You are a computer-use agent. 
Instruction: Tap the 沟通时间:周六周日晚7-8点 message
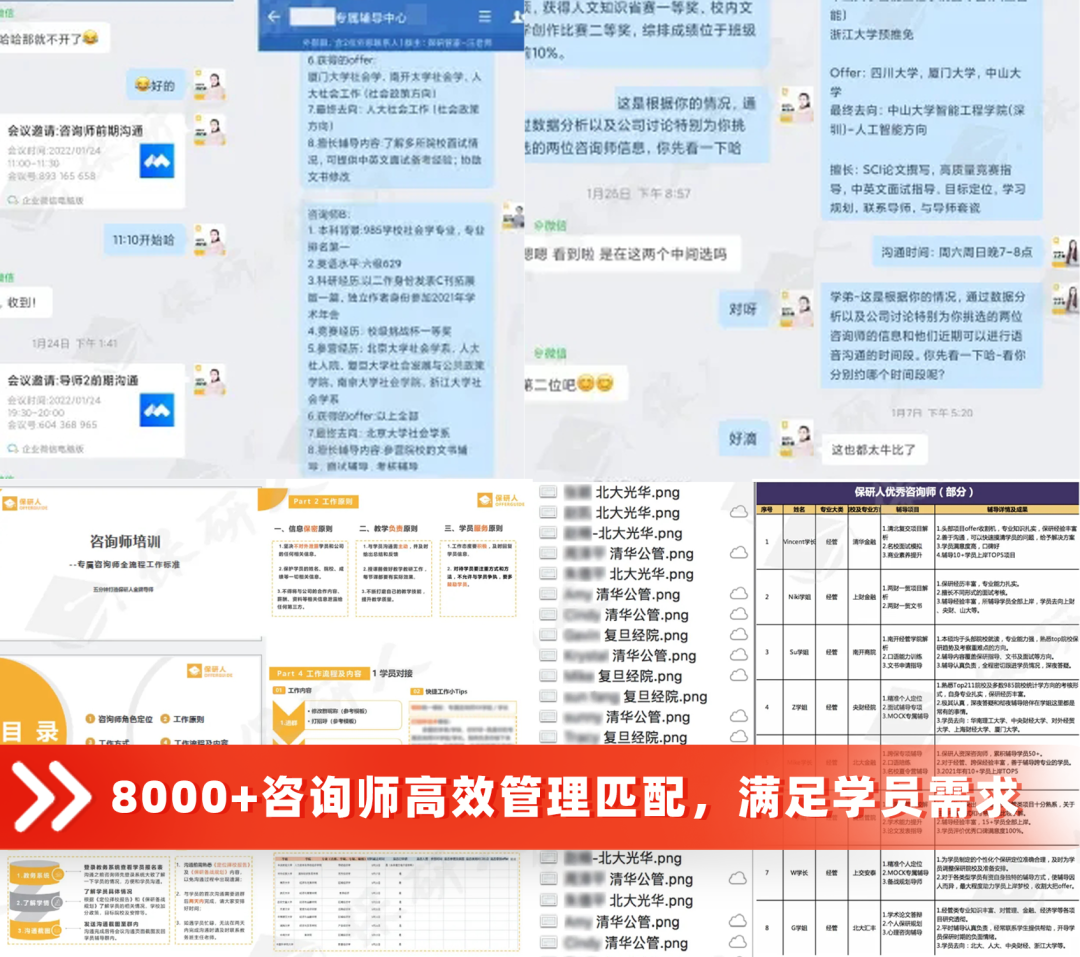(957, 252)
